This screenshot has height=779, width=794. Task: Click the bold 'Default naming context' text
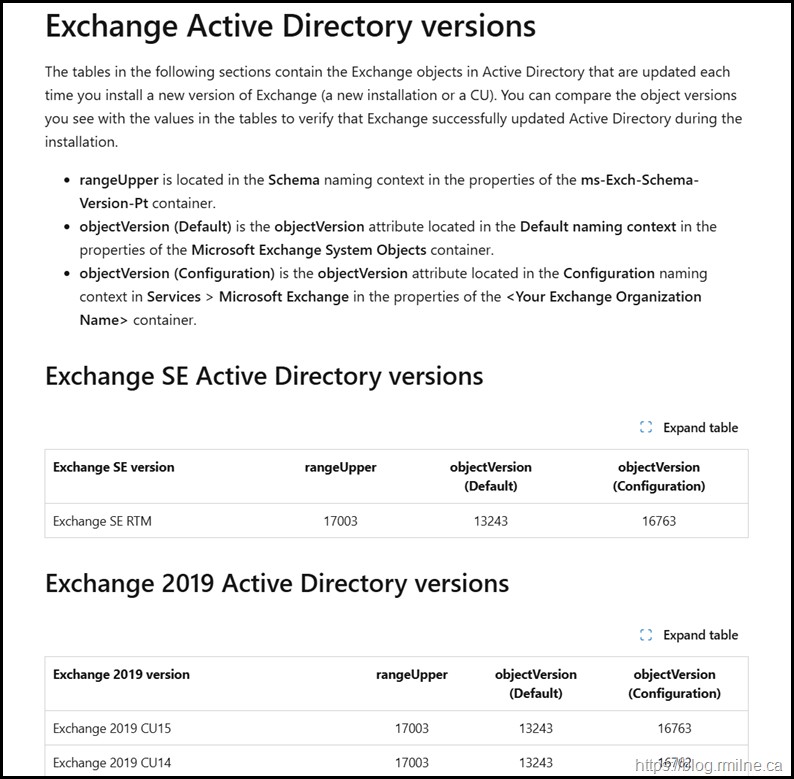tap(598, 226)
